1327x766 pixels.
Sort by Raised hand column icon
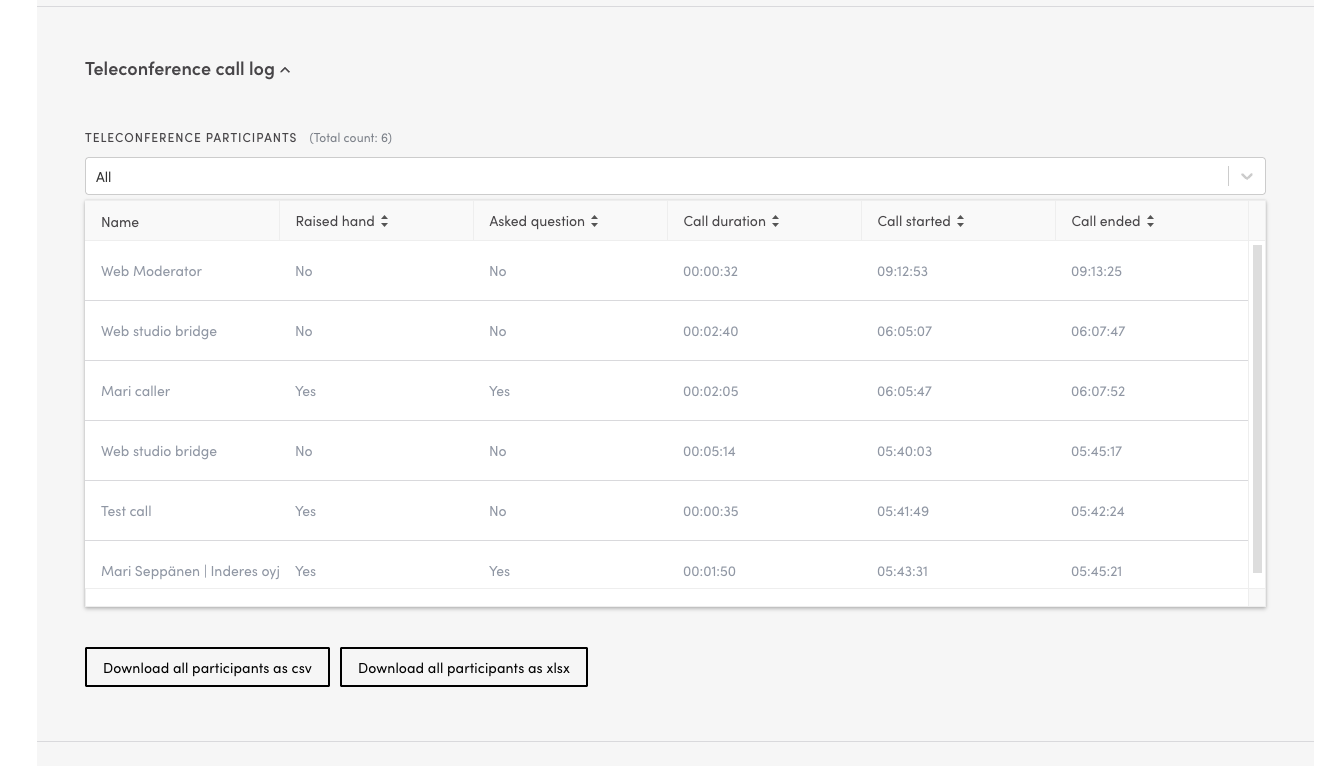[384, 221]
